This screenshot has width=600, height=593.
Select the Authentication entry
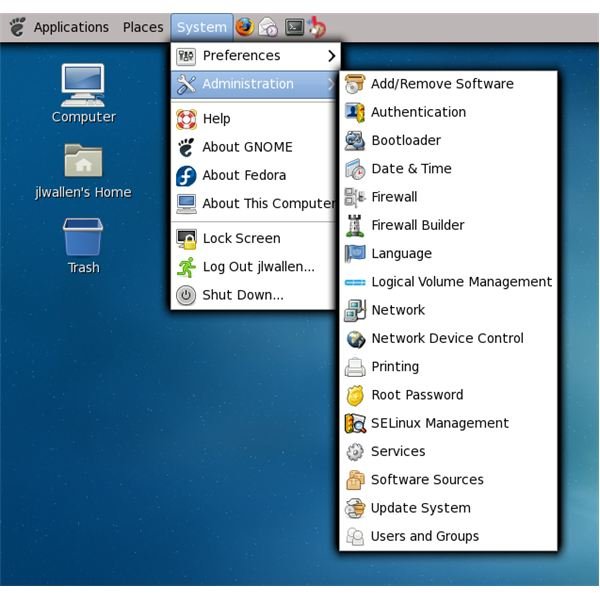(448, 112)
